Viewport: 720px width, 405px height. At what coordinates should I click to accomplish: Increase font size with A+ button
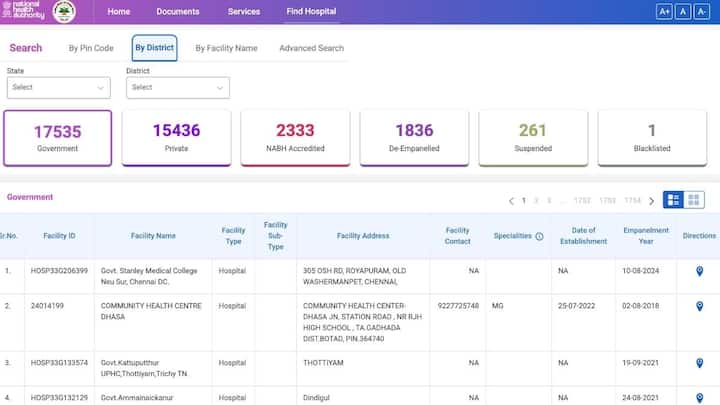click(x=664, y=12)
